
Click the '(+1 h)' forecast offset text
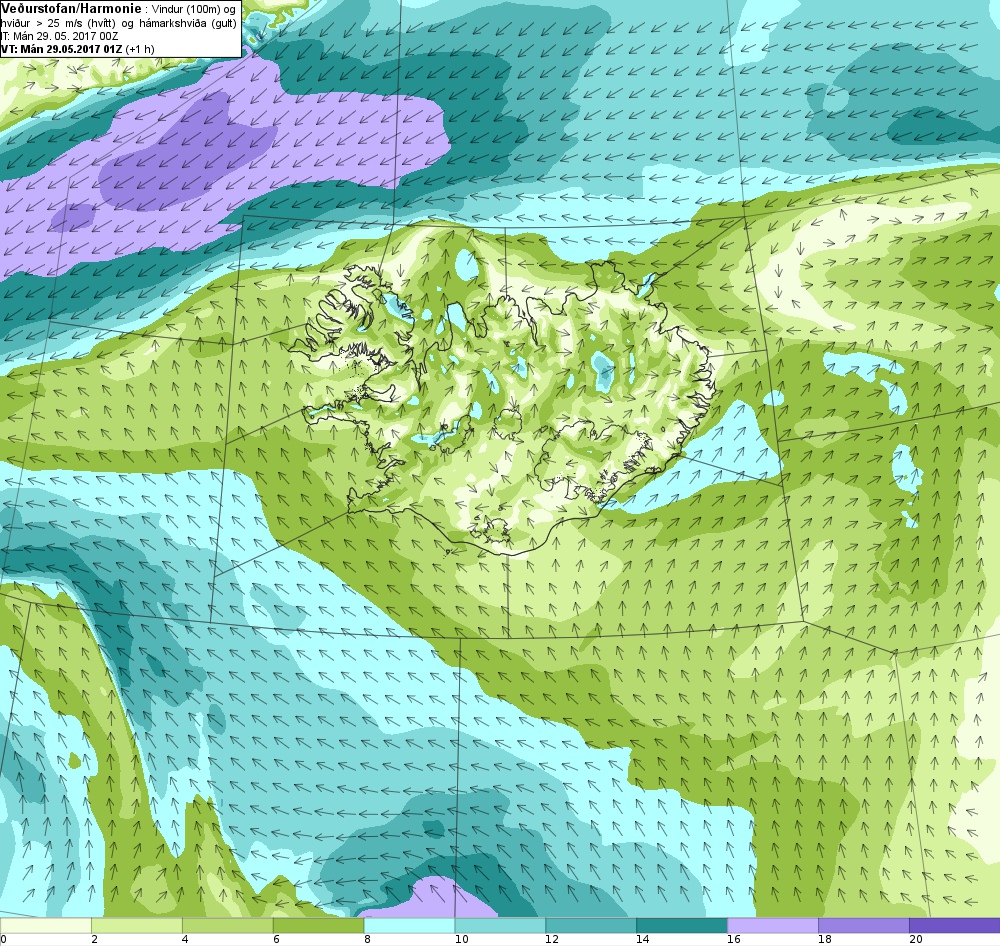tap(140, 49)
